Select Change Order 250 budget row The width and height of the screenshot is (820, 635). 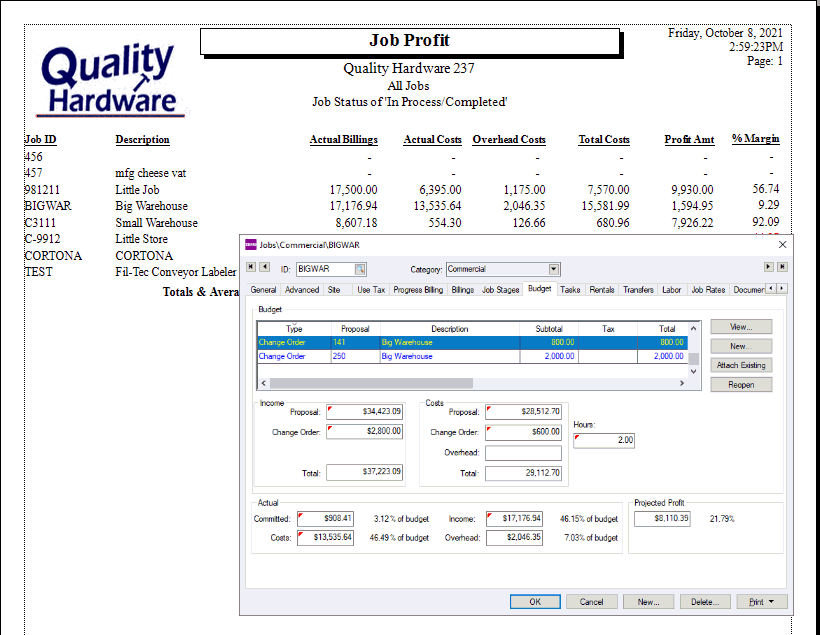472,356
